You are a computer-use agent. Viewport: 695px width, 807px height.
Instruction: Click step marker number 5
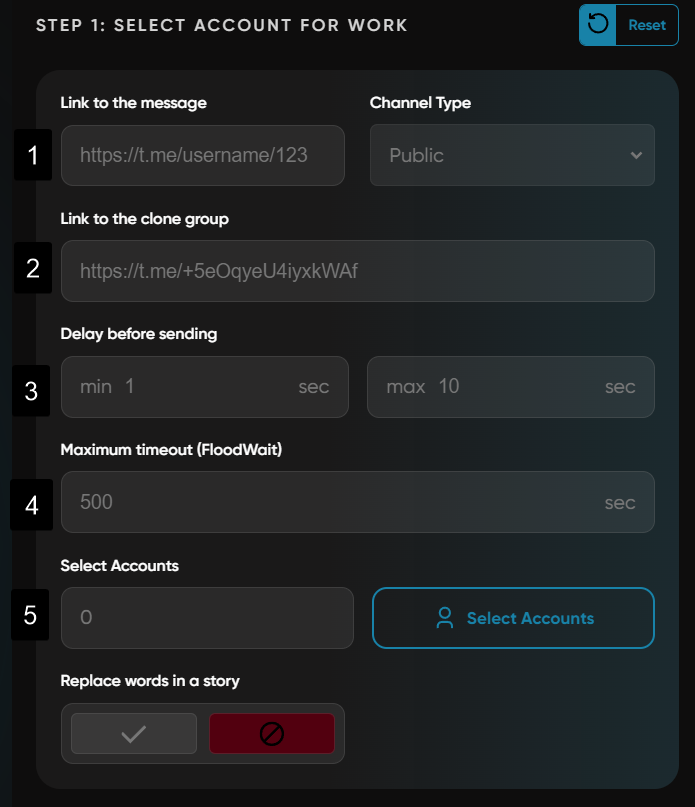coord(31,614)
